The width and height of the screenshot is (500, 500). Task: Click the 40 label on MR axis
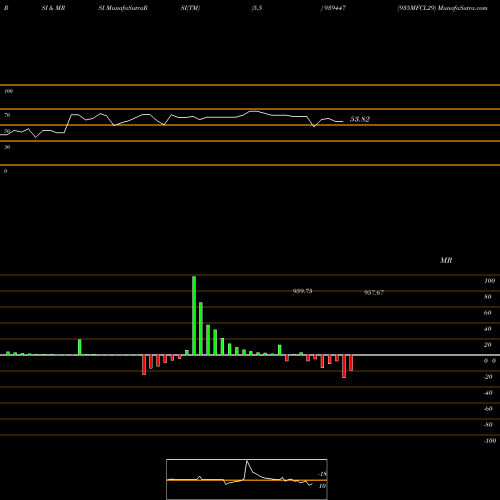click(488, 329)
